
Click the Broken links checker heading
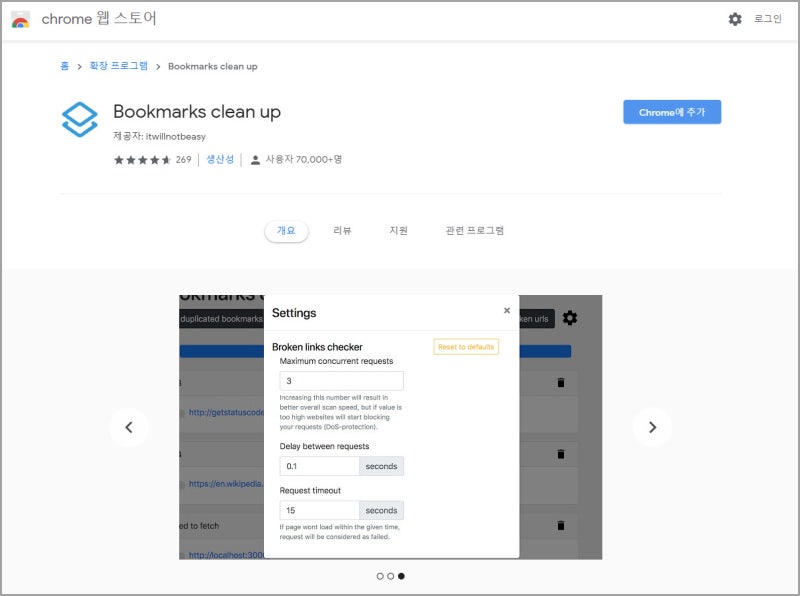317,347
